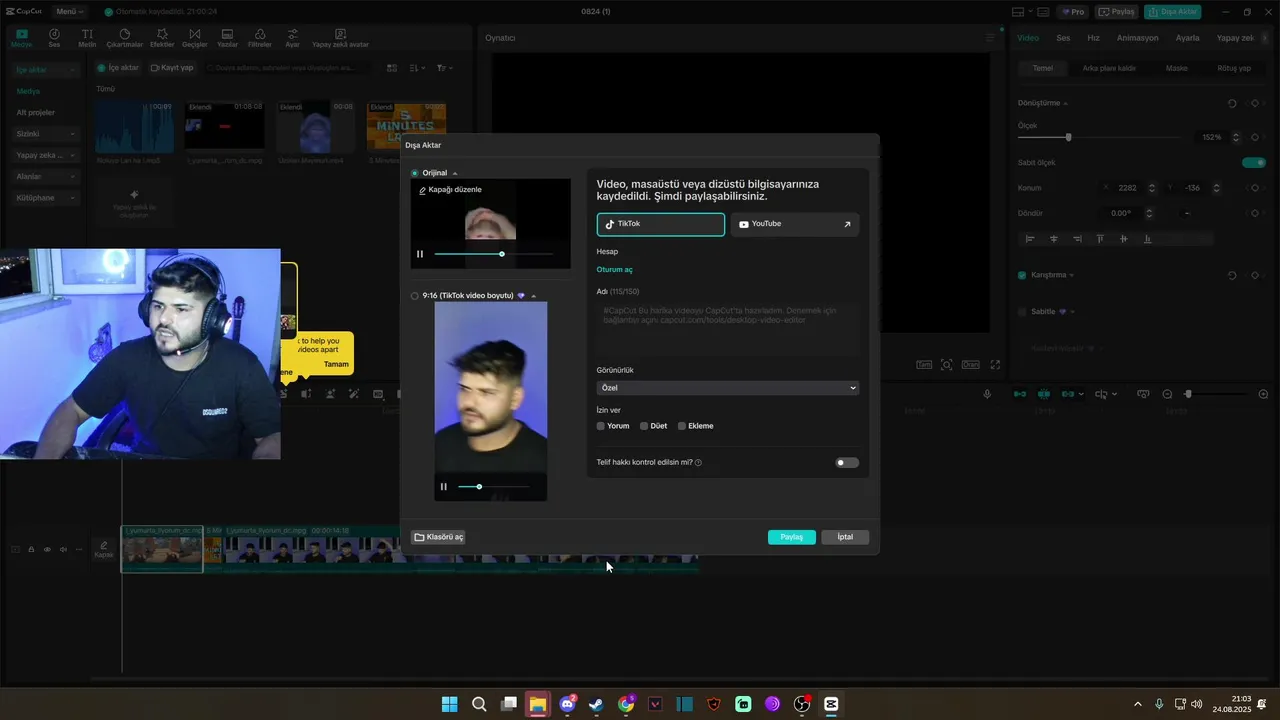The height and width of the screenshot is (720, 1280).
Task: Click the Oturum aç link
Action: coord(614,270)
